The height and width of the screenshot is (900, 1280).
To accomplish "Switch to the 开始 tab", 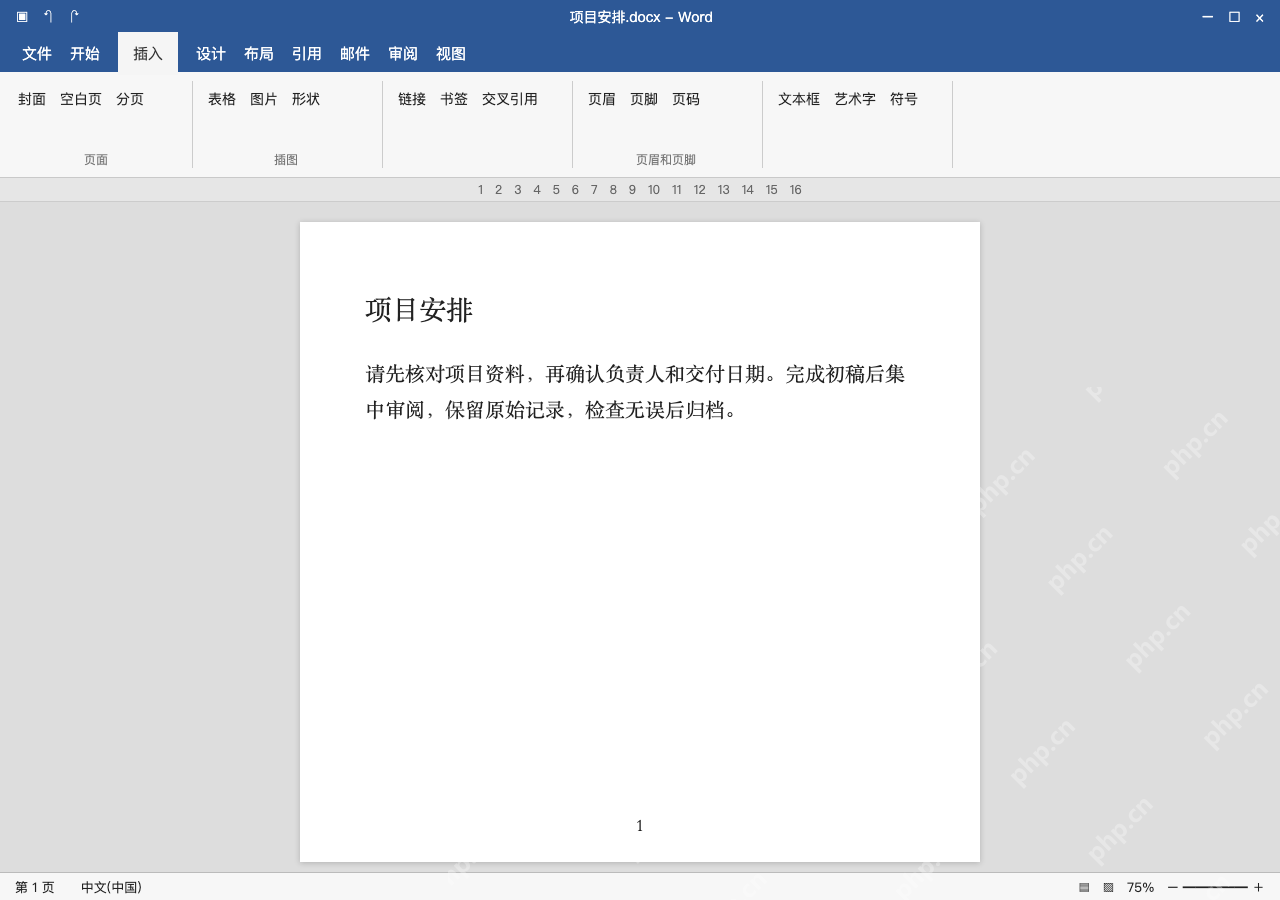I will tap(85, 54).
